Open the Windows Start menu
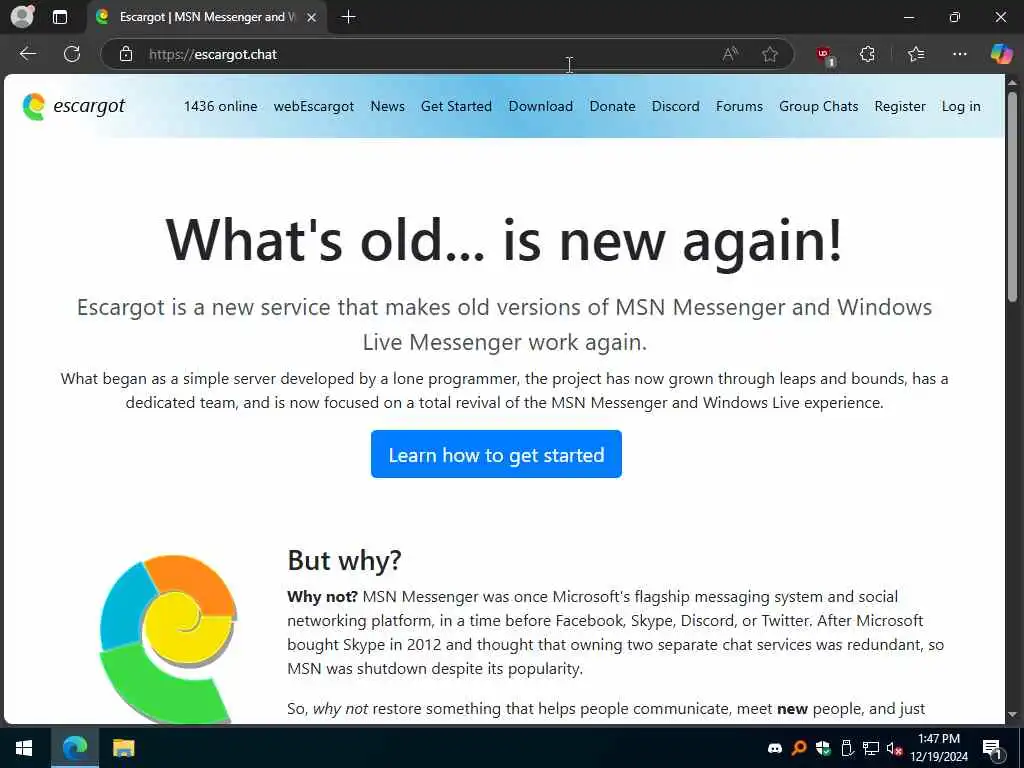The height and width of the screenshot is (768, 1024). (24, 748)
